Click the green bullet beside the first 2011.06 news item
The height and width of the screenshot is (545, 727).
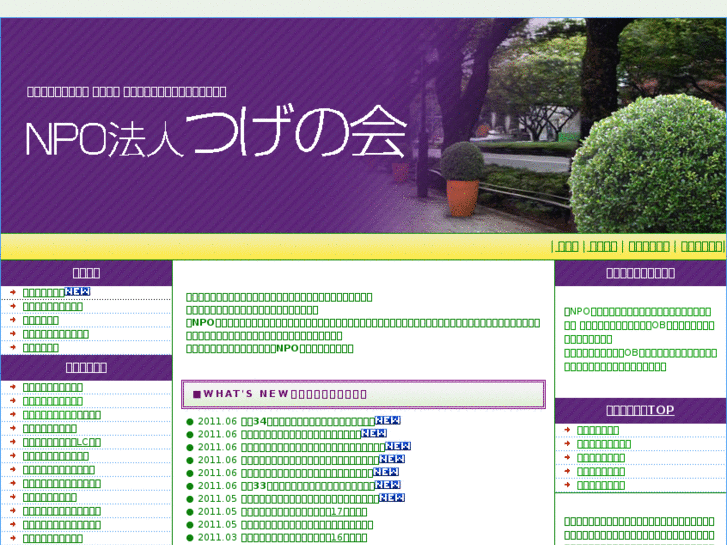pyautogui.click(x=190, y=421)
